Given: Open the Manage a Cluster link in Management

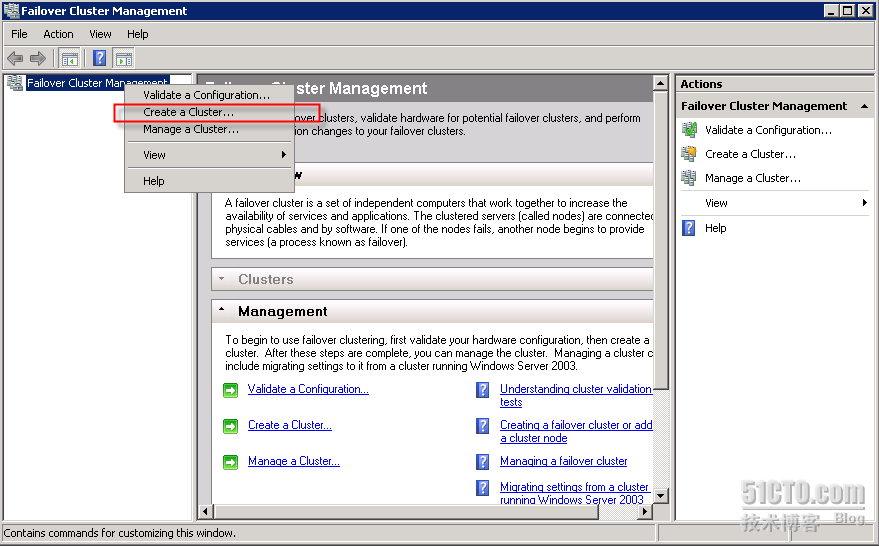Looking at the screenshot, I should [x=294, y=461].
